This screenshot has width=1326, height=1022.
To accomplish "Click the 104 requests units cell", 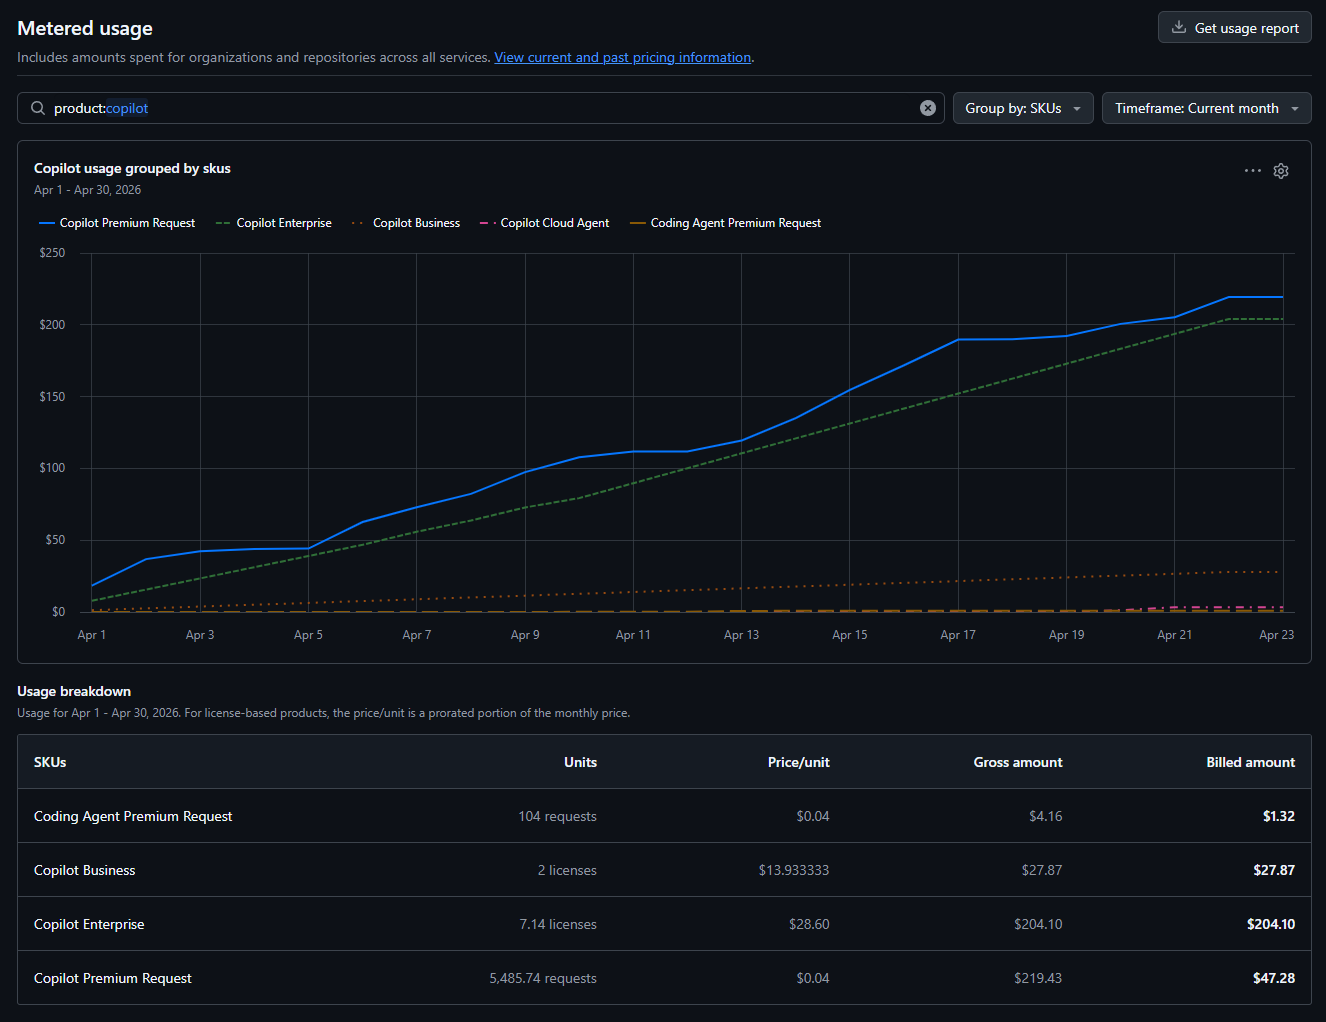I will tap(557, 816).
